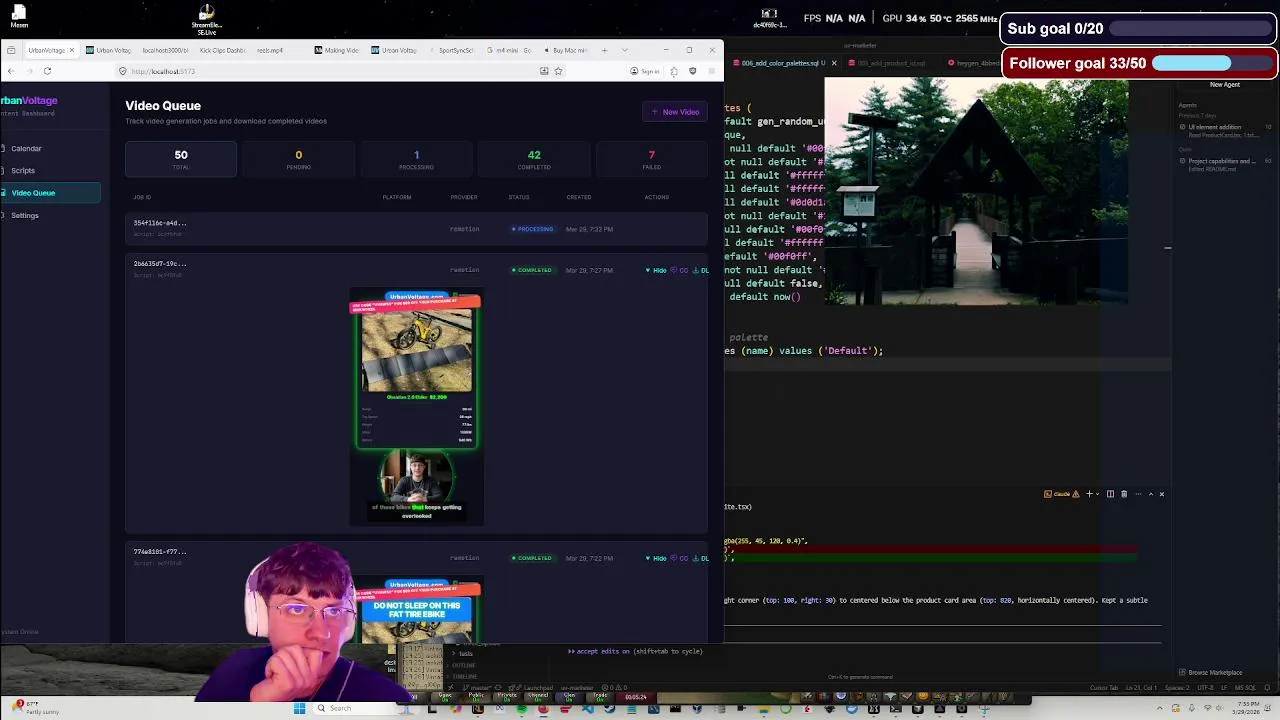The image size is (1280, 720).
Task: Open Scripts in the dashboard sidebar
Action: click(23, 170)
